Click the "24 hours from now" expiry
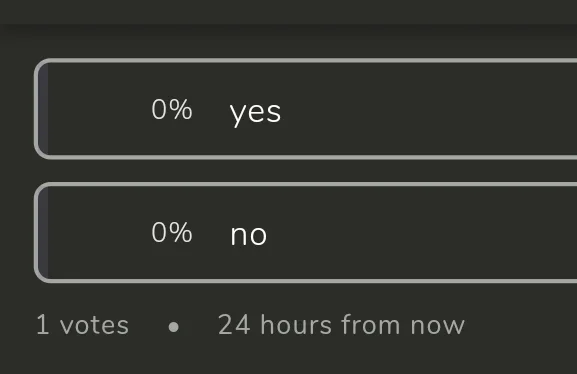Viewport: 577px width, 374px height. pyautogui.click(x=341, y=325)
